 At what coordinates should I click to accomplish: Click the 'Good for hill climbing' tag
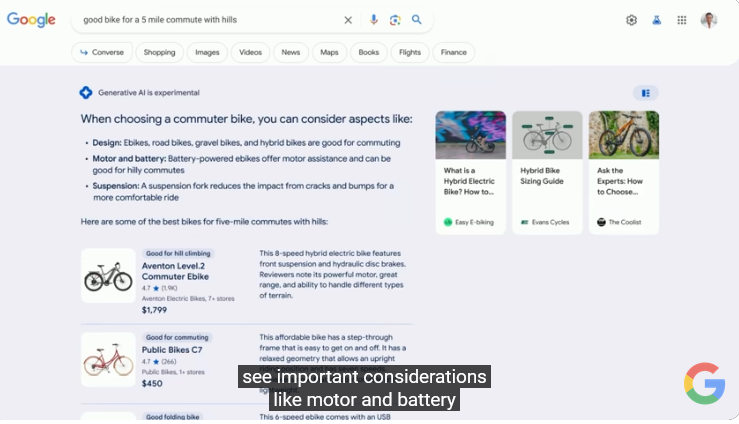pos(178,253)
